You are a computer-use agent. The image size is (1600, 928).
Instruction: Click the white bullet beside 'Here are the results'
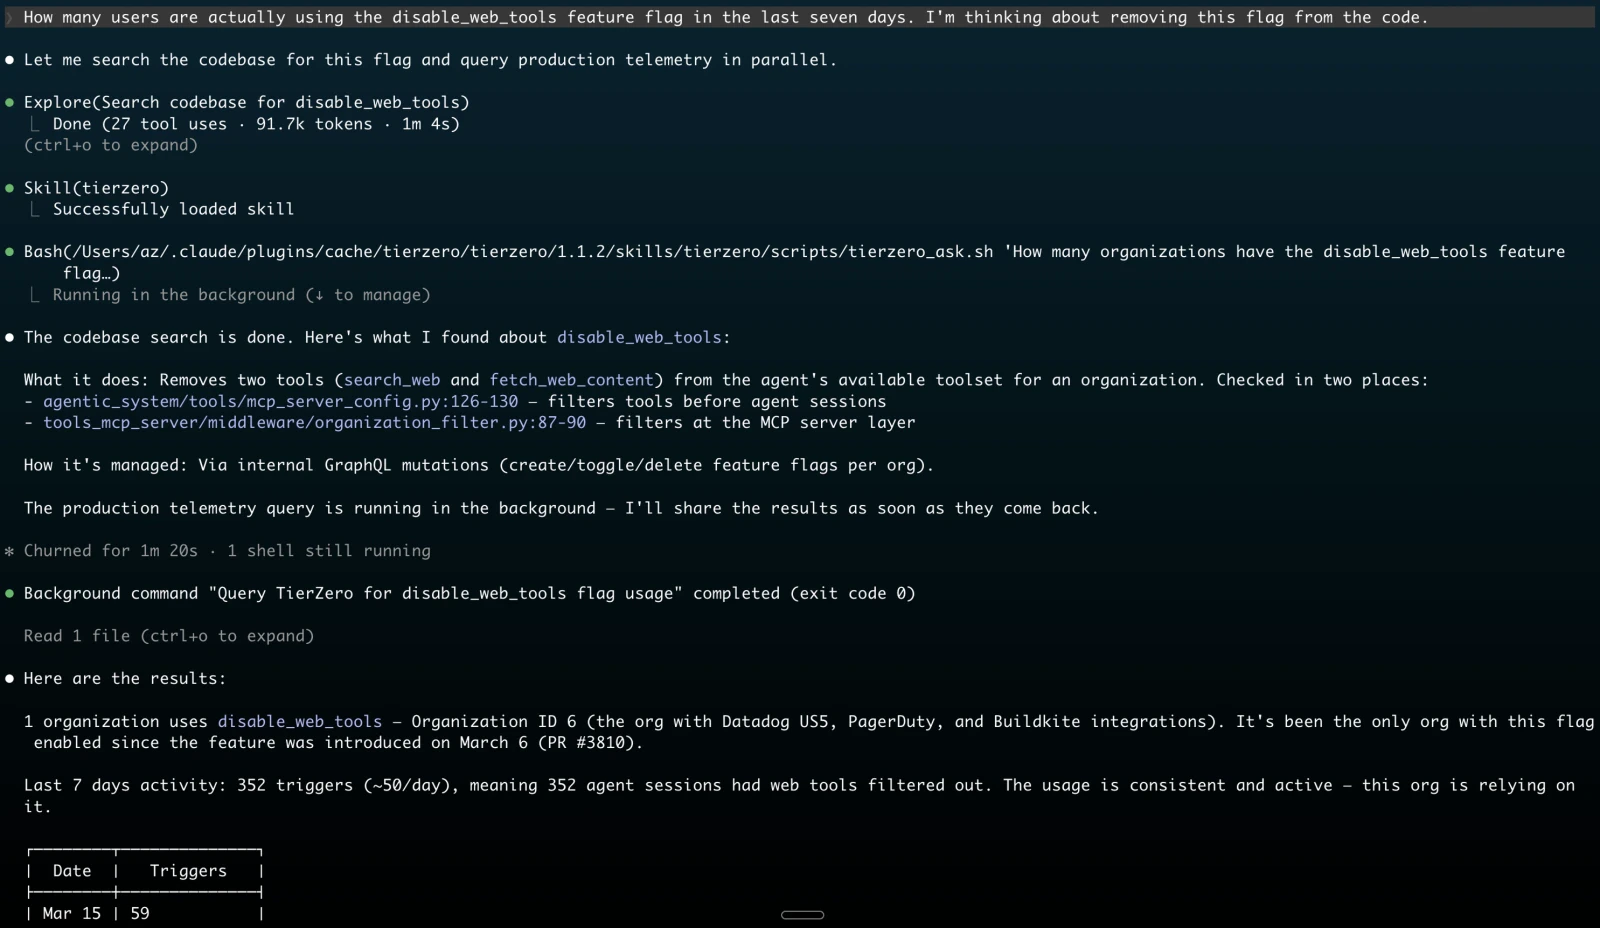(x=10, y=678)
